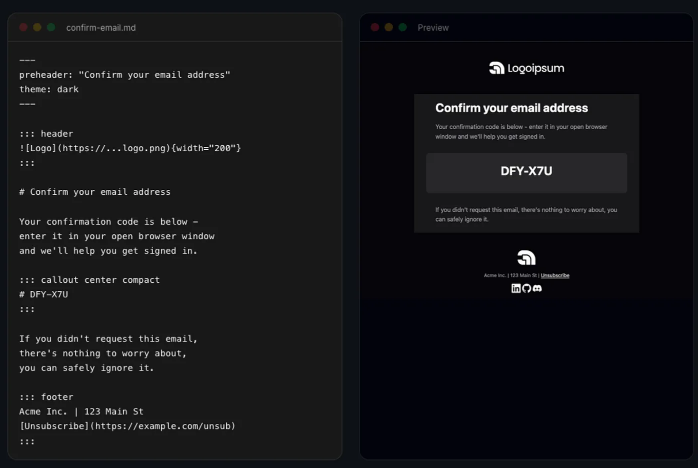This screenshot has width=698, height=468.
Task: Click the 'theme: dark' line in editor
Action: coord(49,89)
